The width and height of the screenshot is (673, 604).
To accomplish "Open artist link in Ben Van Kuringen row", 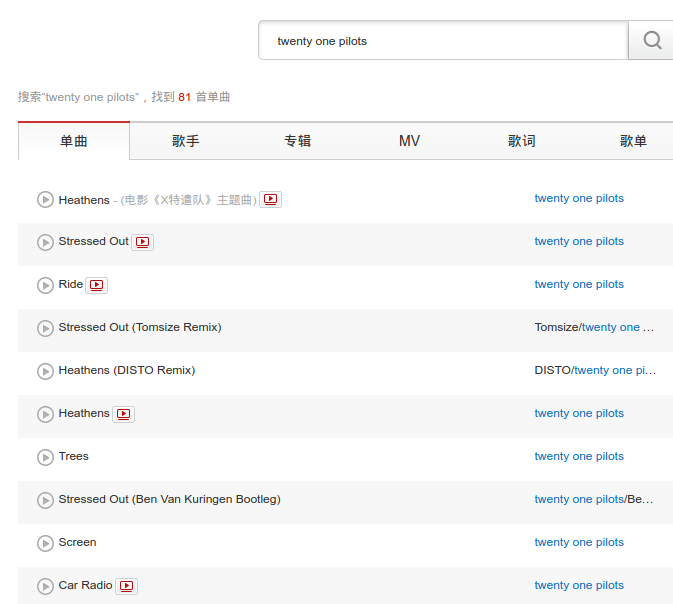I will coord(579,499).
